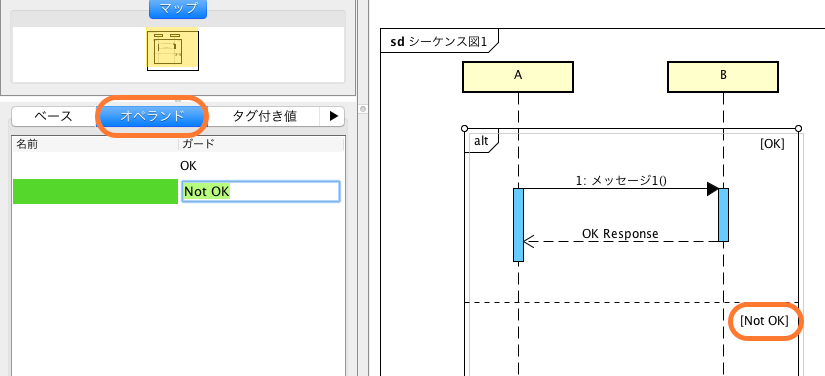This screenshot has height=376, width=825.
Task: Open the マップ tab
Action: 178,8
